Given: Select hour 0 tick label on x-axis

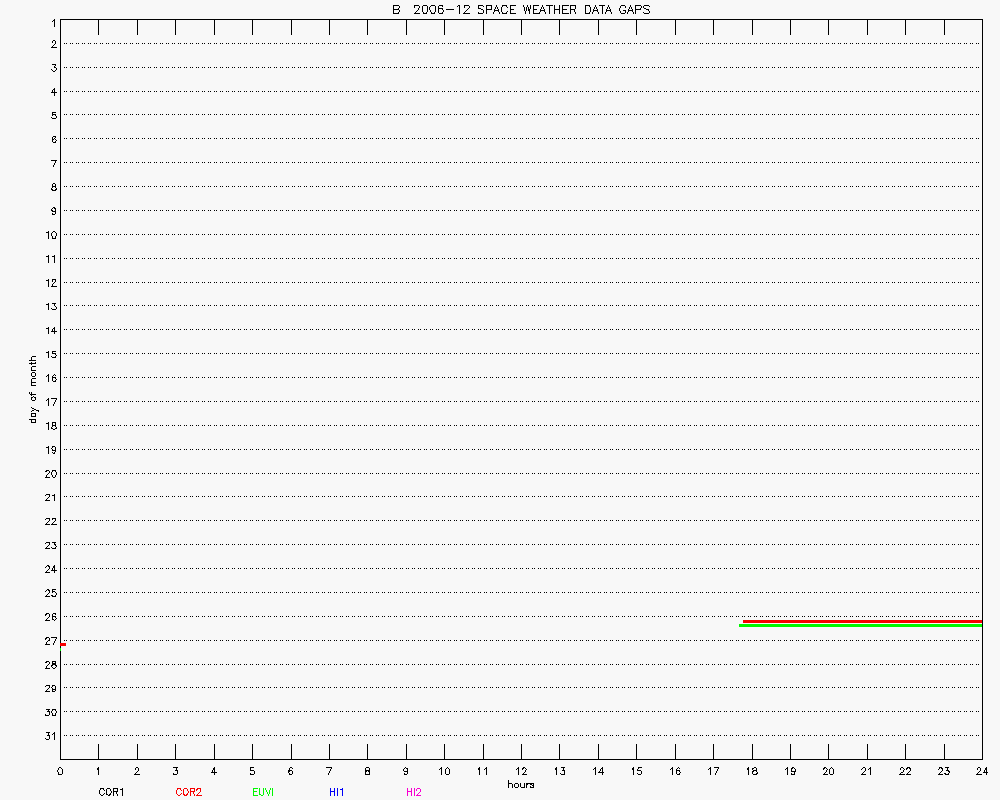Looking at the screenshot, I should (x=60, y=772).
